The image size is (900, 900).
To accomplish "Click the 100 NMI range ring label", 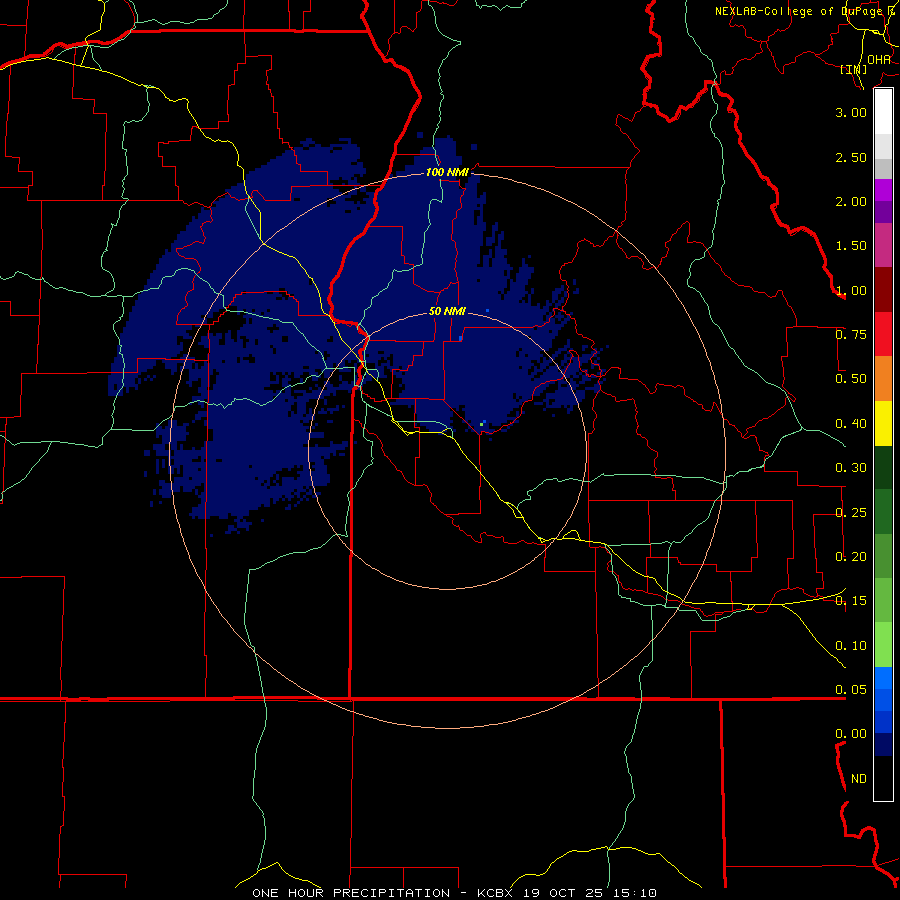I will click(x=447, y=172).
